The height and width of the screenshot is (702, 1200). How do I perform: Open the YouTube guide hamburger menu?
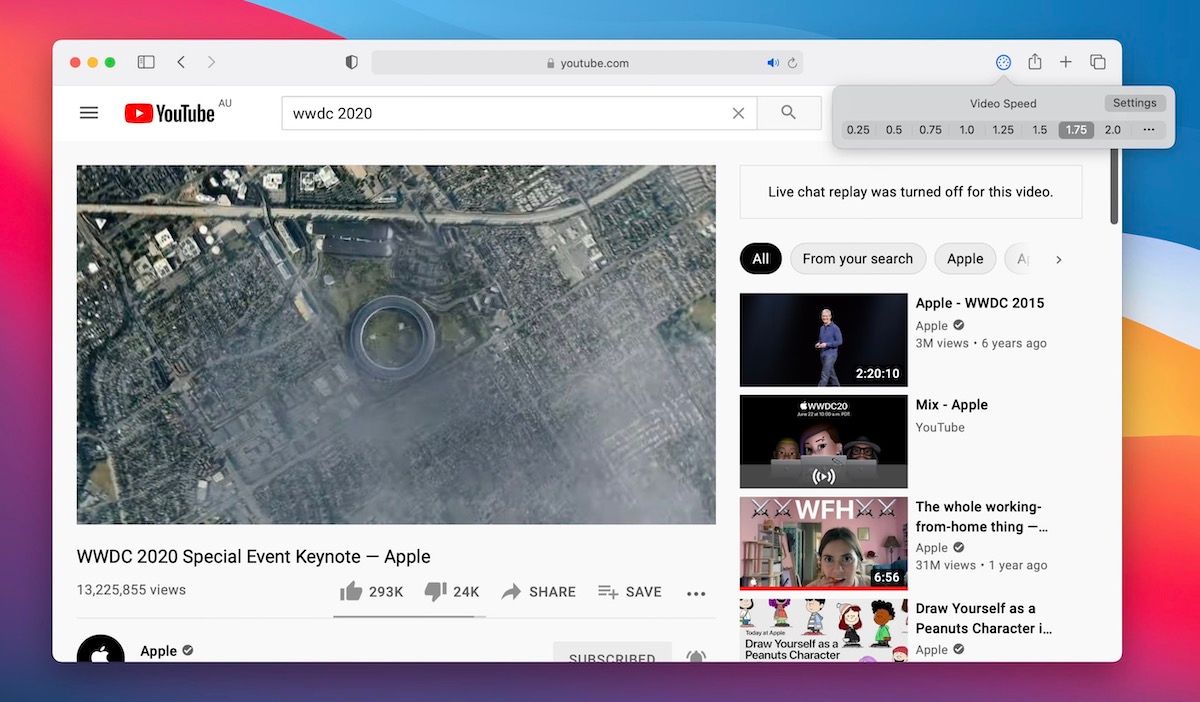89,112
